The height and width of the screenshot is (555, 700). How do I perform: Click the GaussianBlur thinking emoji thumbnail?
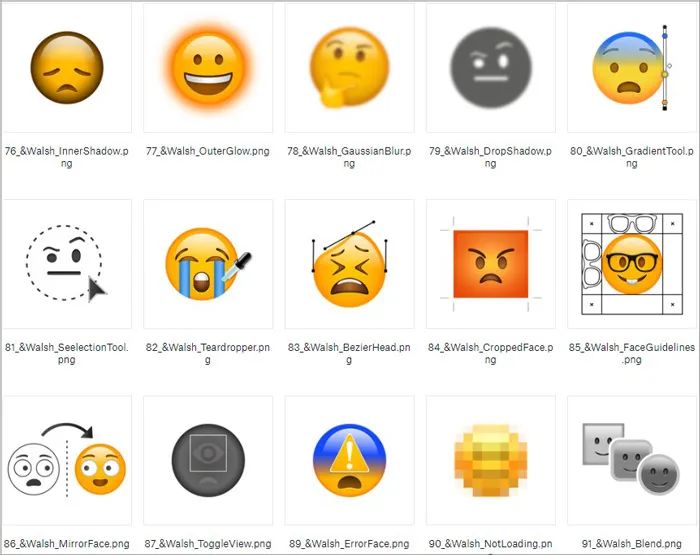tap(350, 67)
